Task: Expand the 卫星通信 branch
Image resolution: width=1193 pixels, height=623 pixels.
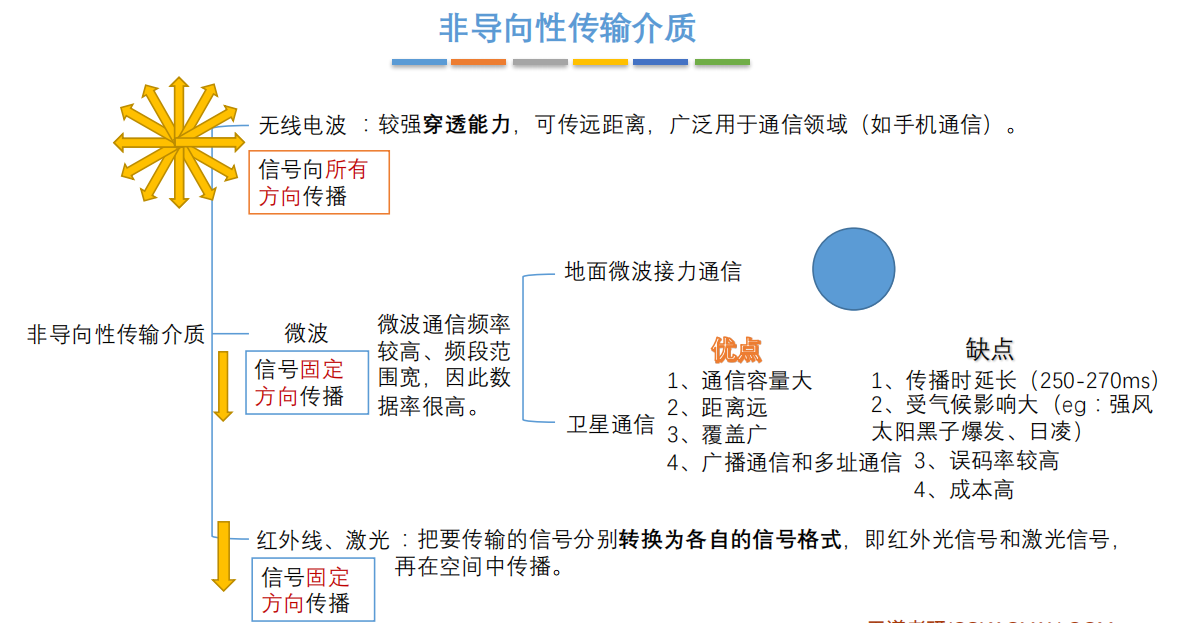Action: (x=611, y=425)
